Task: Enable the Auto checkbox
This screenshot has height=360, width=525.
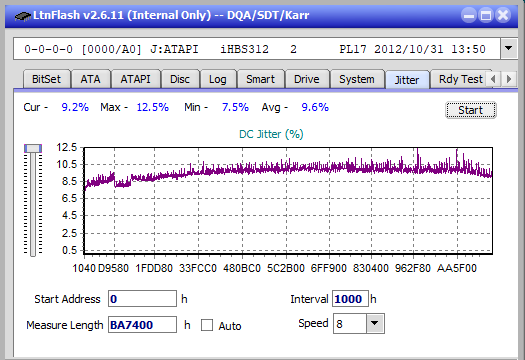Action: [x=207, y=325]
